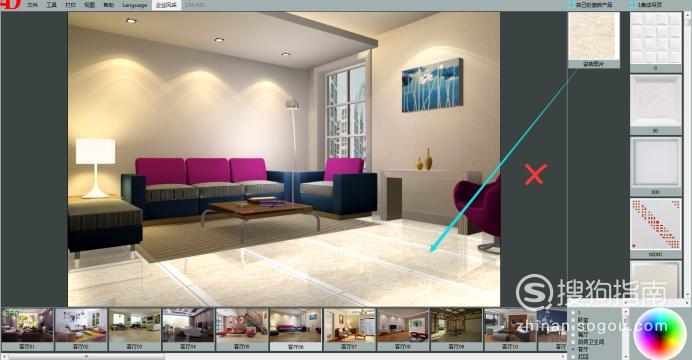Image resolution: width=692 pixels, height=360 pixels.
Task: Click the scene strip horizontal scrollbar thumb
Action: tap(86, 356)
